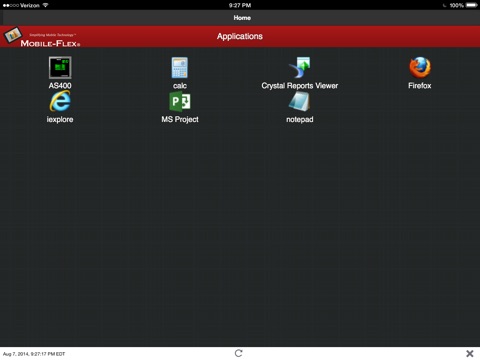Click the Applications header text
Screen dimensions: 480x360
(x=240, y=36)
